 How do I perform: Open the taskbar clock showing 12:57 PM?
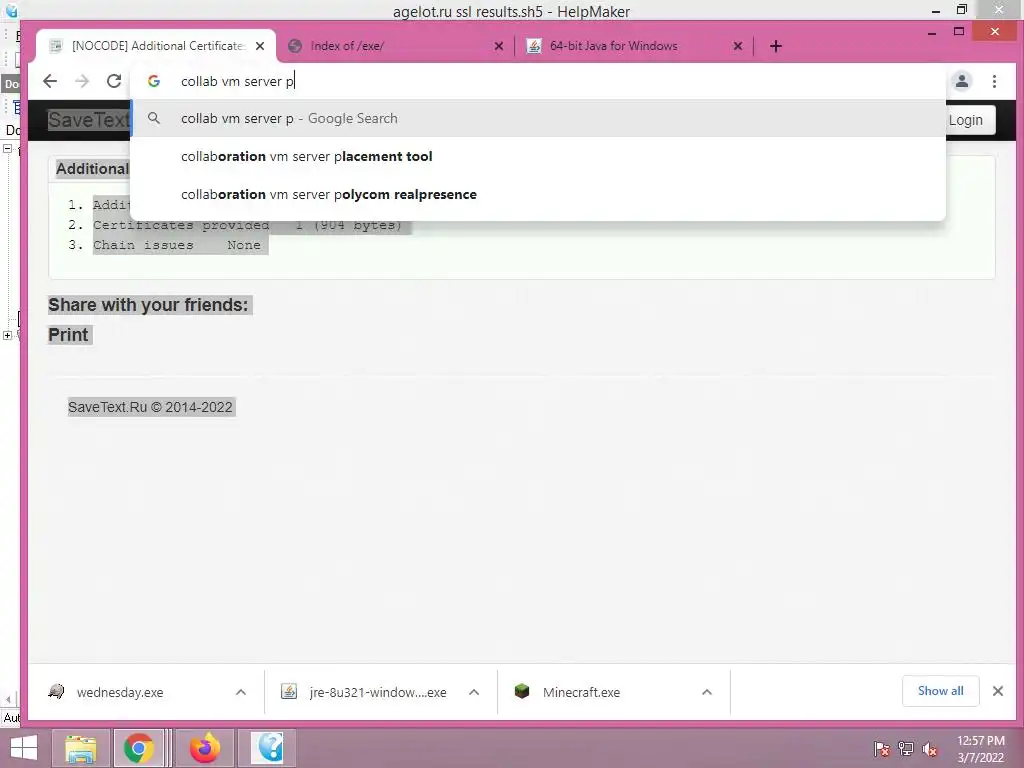980,749
